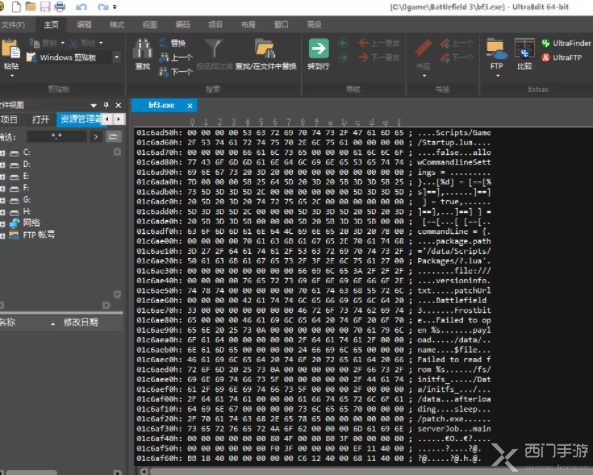
Task: Click the Copy (复制) icon
Action: pos(35,43)
